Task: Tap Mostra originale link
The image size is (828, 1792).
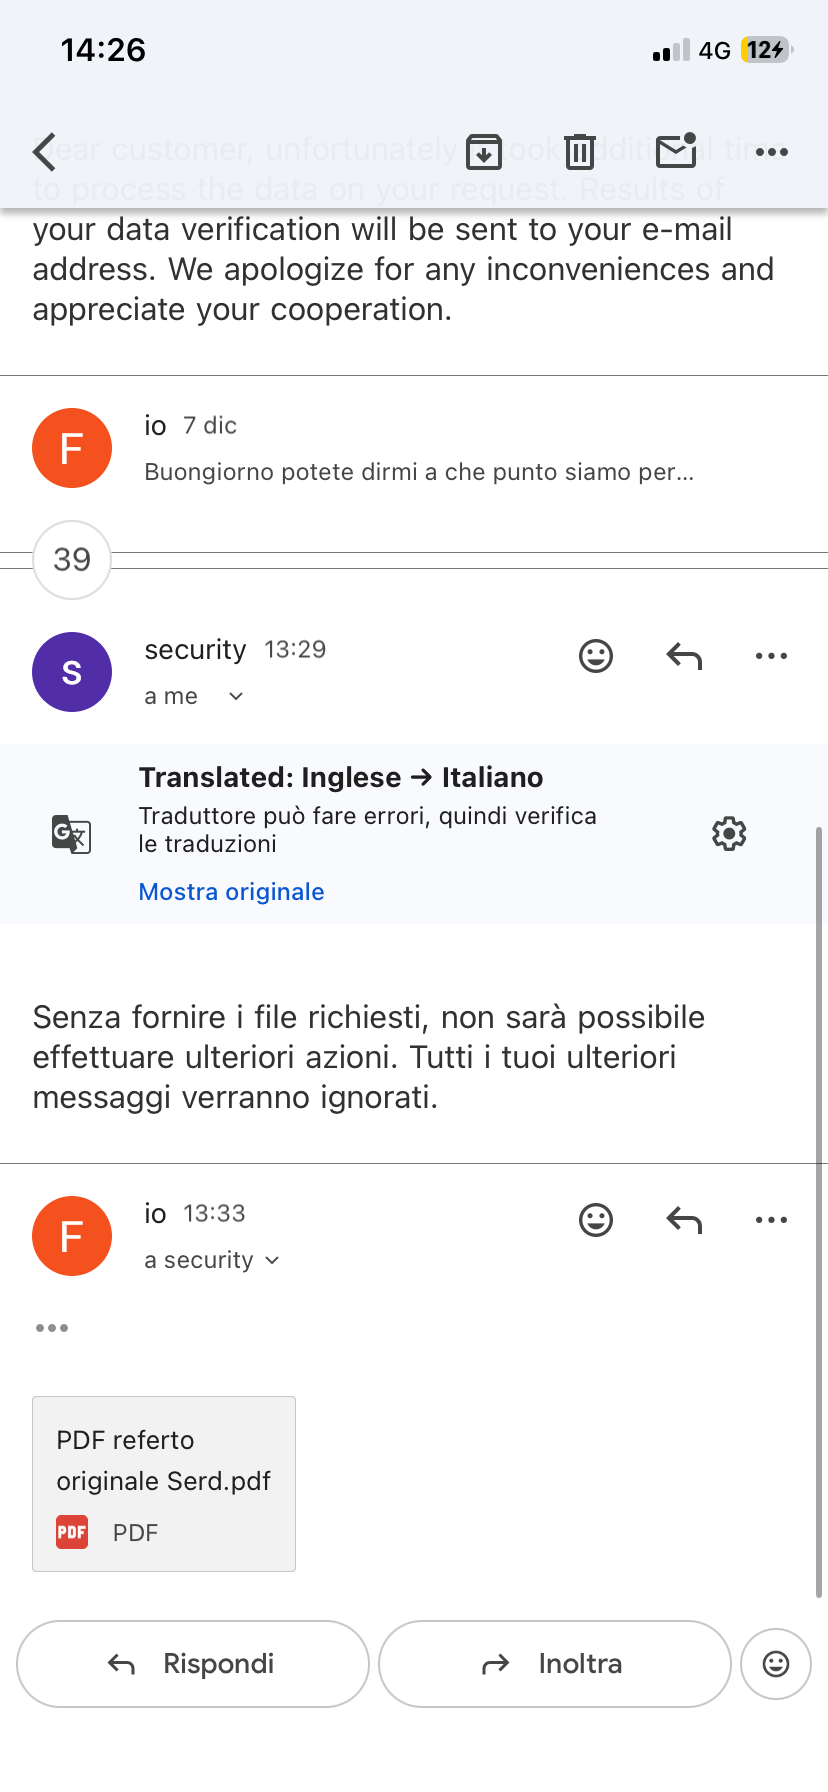Action: point(231,891)
